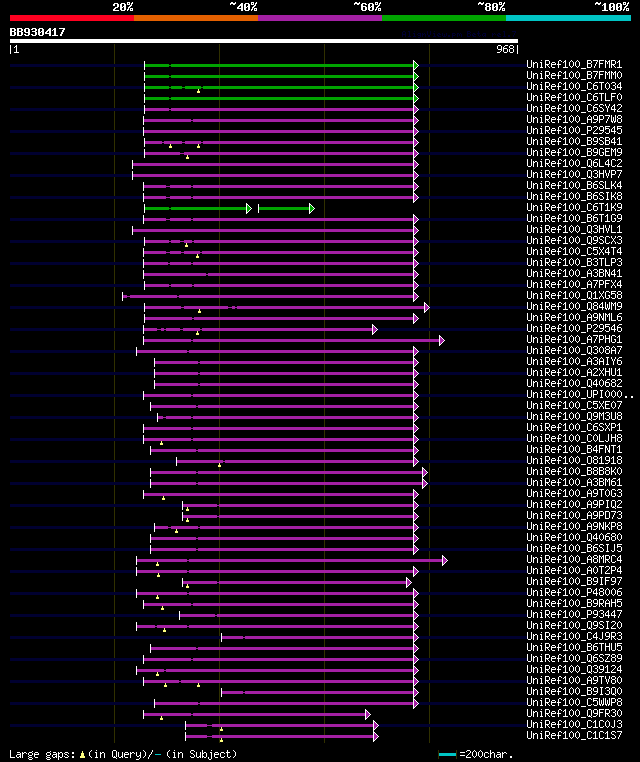This screenshot has width=640, height=762.
Task: Click the purple ~60% identity band
Action: (320, 18)
